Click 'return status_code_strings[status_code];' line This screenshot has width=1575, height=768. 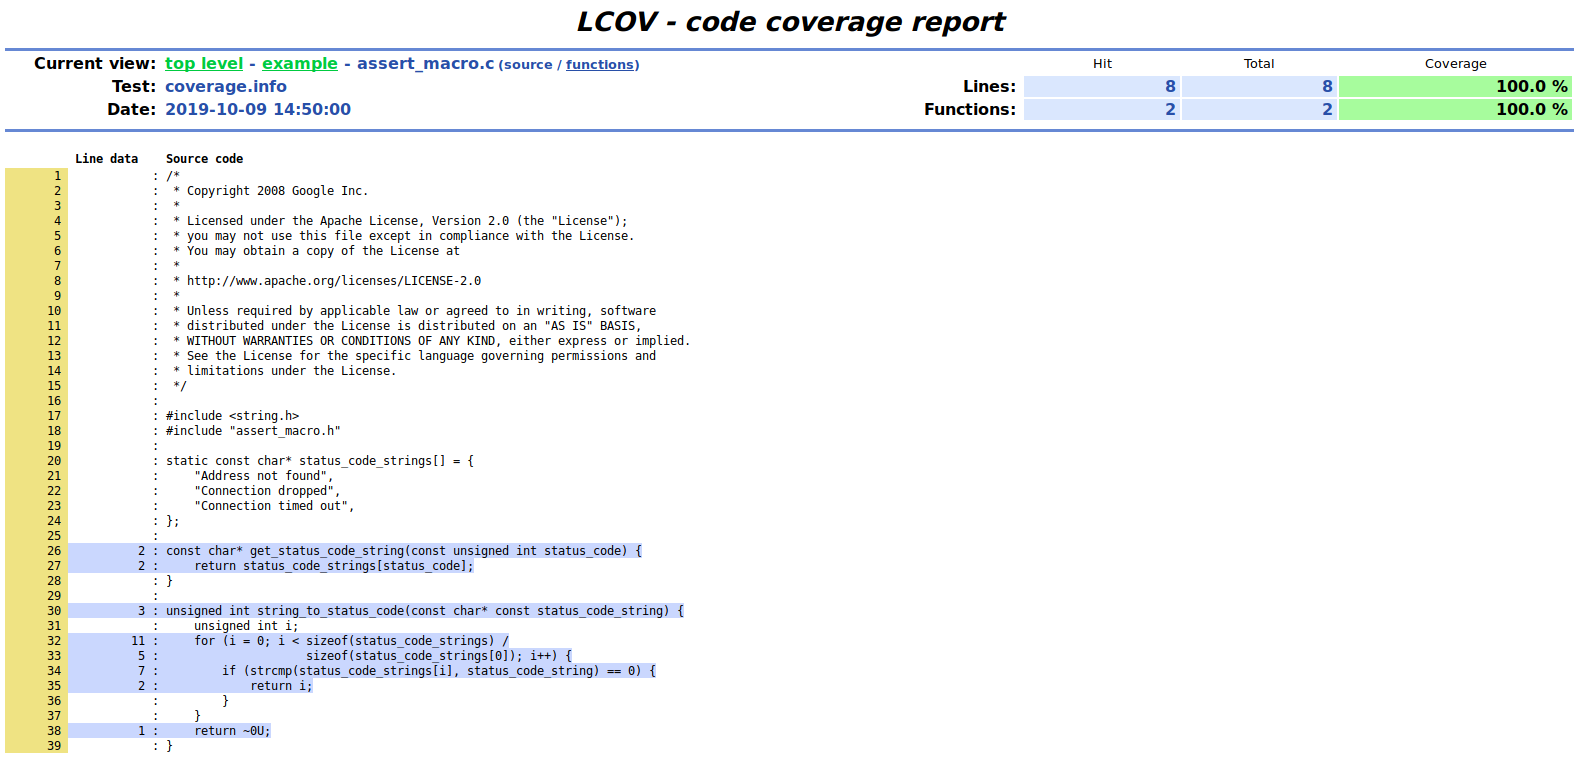(334, 566)
